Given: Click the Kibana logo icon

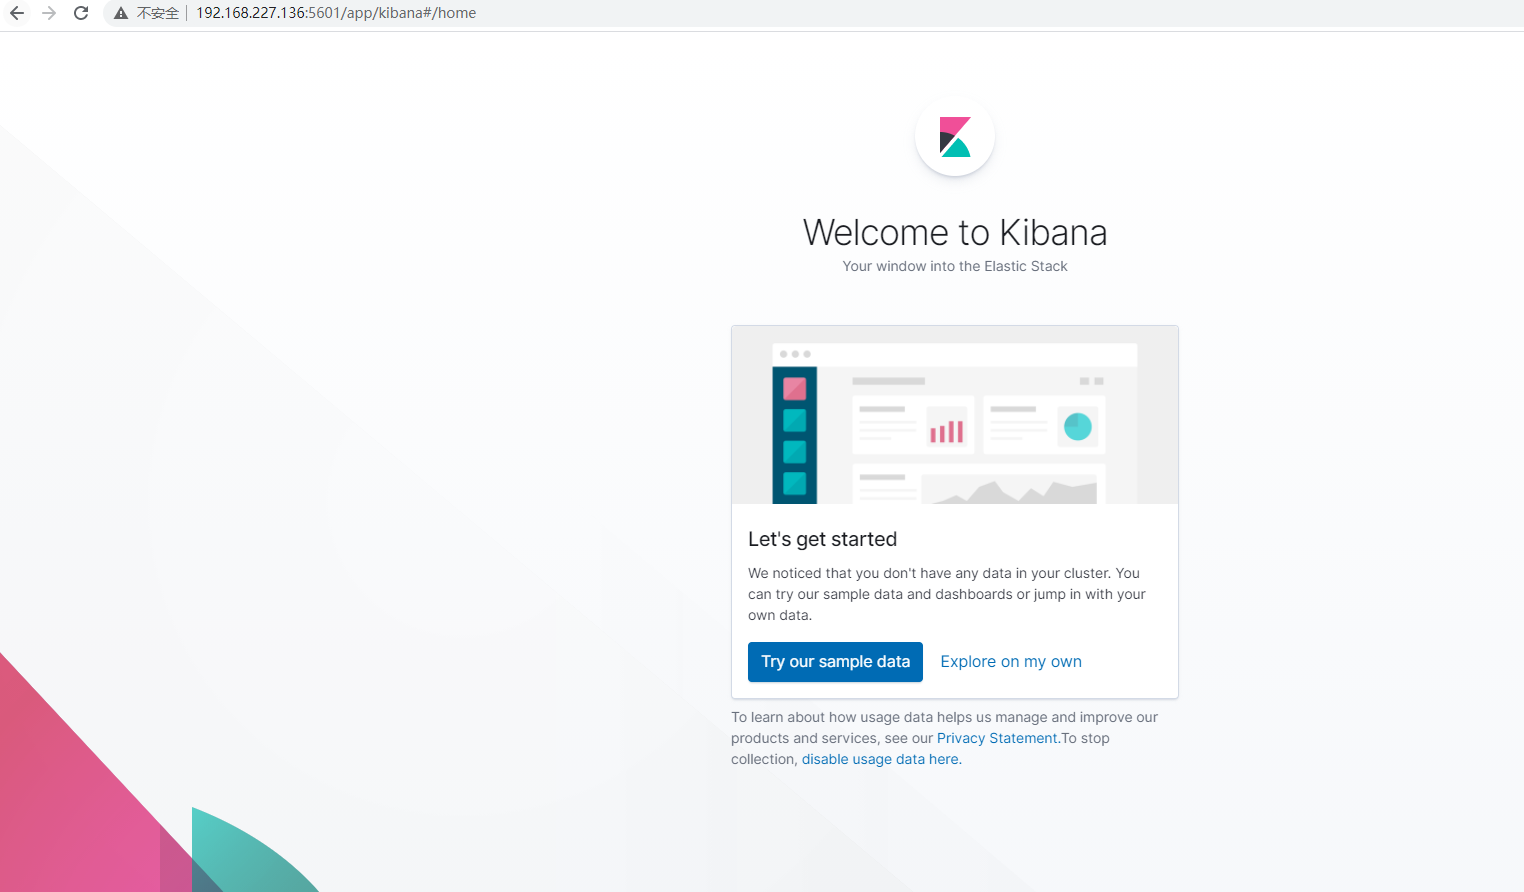Looking at the screenshot, I should [955, 137].
